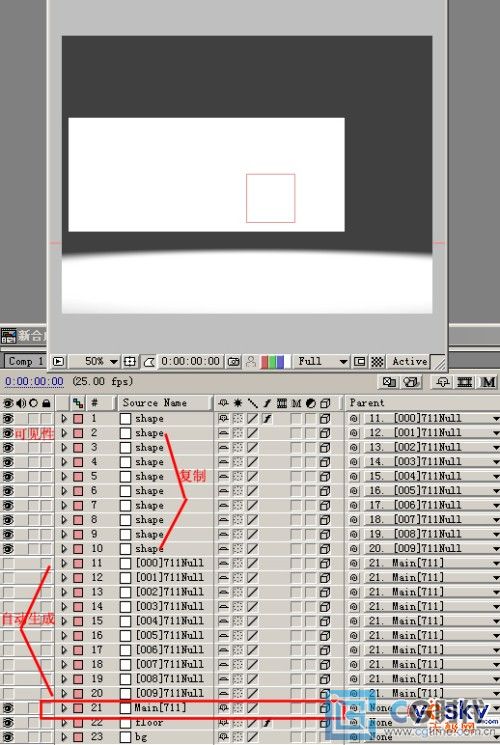The height and width of the screenshot is (745, 500).
Task: Click the effect f switch on floor layer
Action: tap(268, 723)
